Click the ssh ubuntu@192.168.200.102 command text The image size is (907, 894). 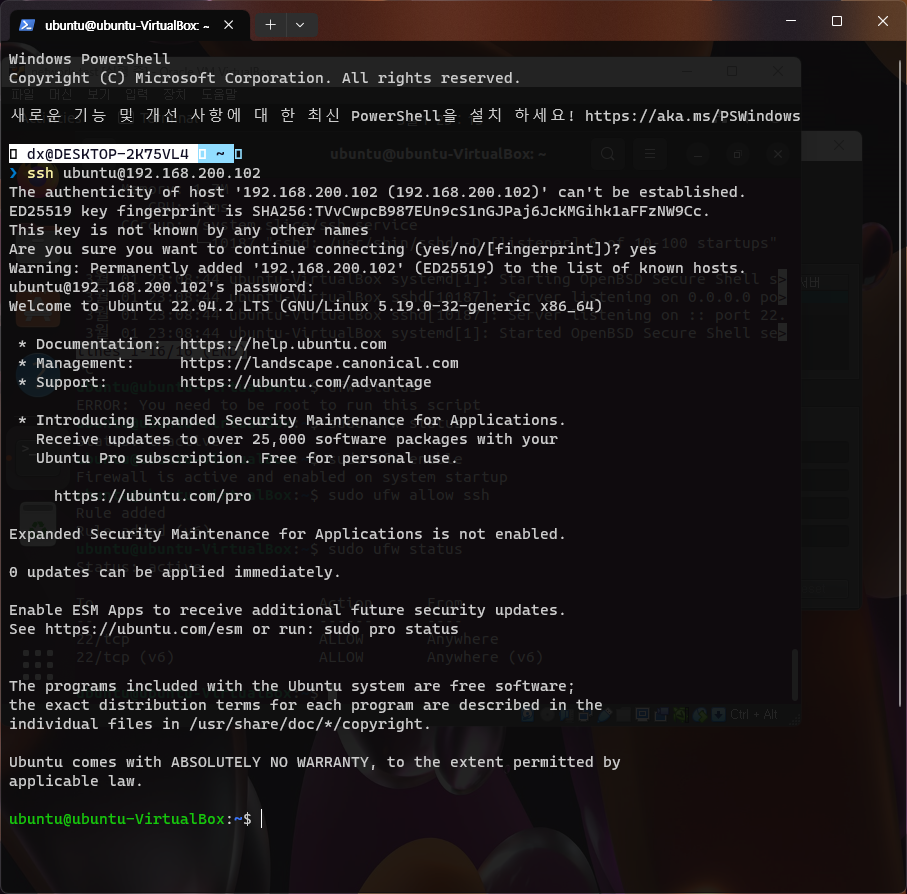144,173
